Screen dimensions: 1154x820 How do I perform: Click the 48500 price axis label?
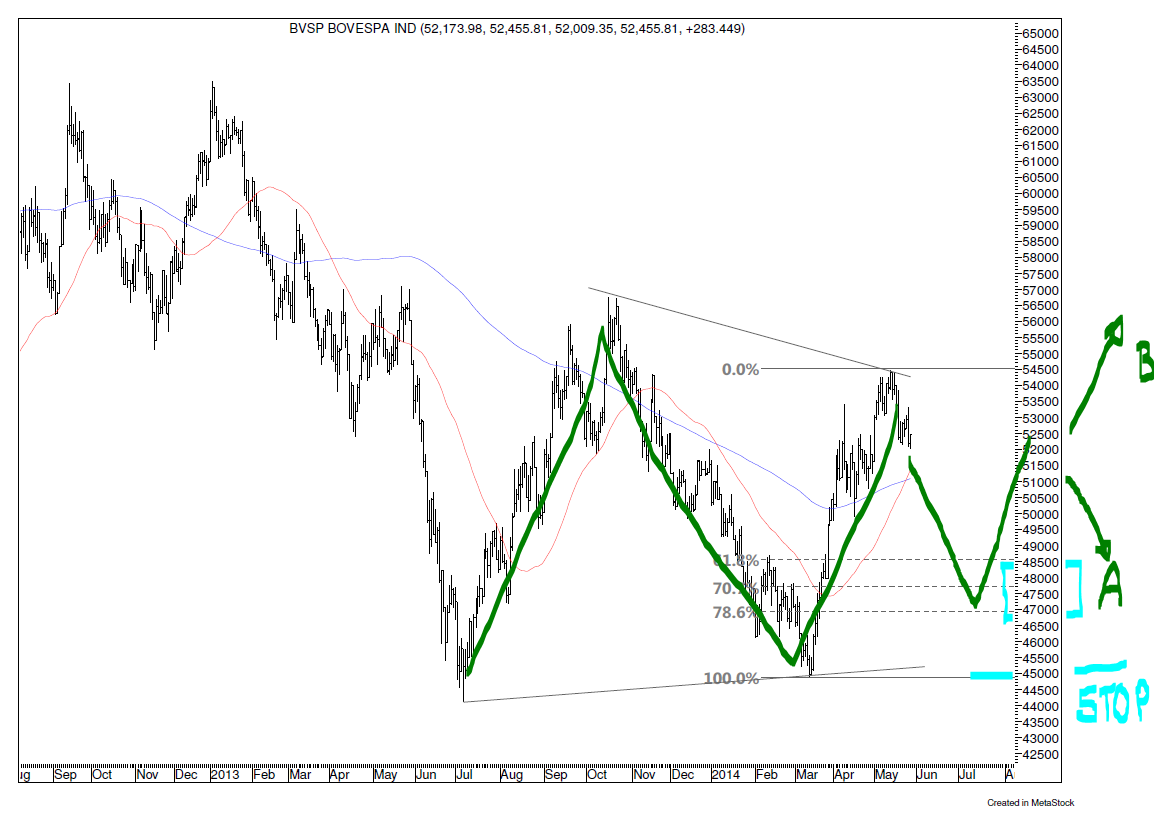(1041, 563)
